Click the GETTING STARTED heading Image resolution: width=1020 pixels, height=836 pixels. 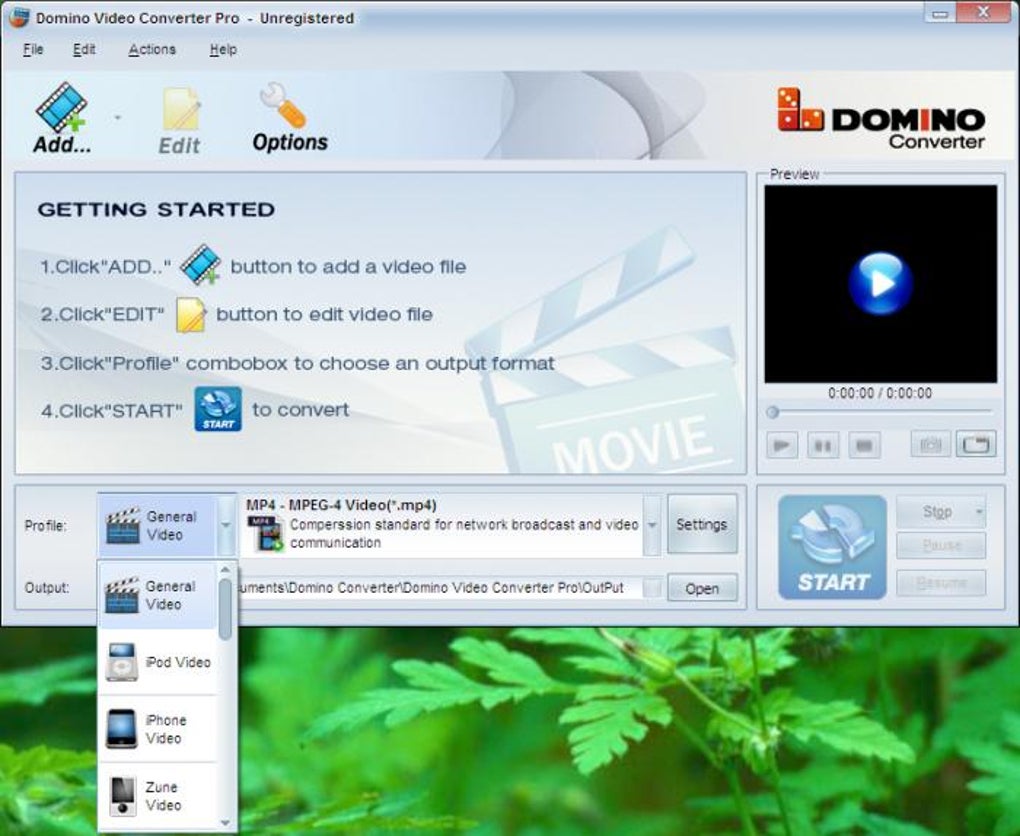(156, 209)
